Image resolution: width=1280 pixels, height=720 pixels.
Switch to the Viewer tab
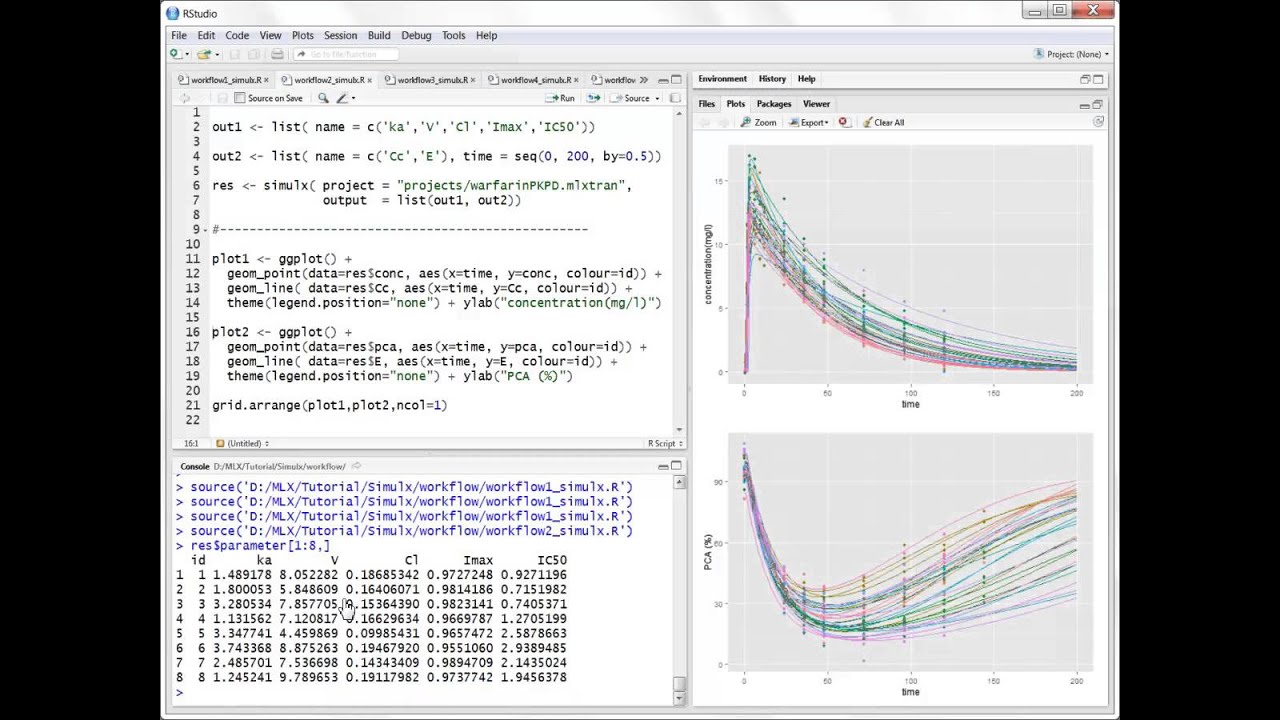coord(816,104)
